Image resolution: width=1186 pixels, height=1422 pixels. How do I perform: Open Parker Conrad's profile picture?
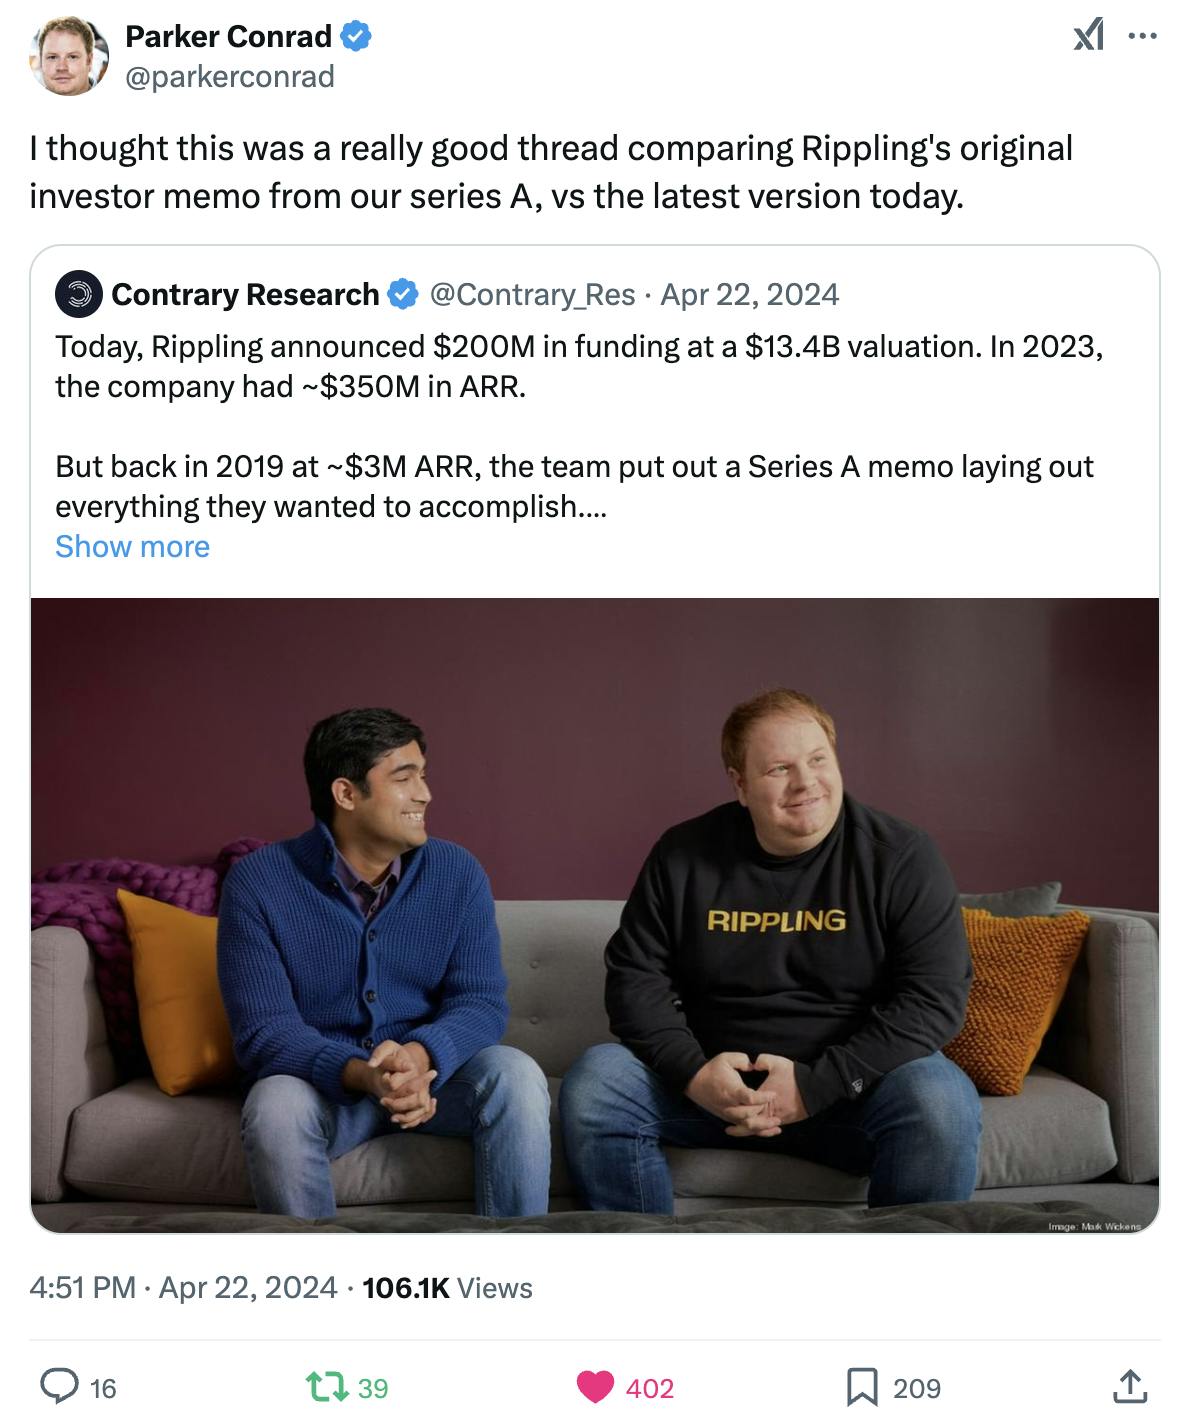(69, 56)
